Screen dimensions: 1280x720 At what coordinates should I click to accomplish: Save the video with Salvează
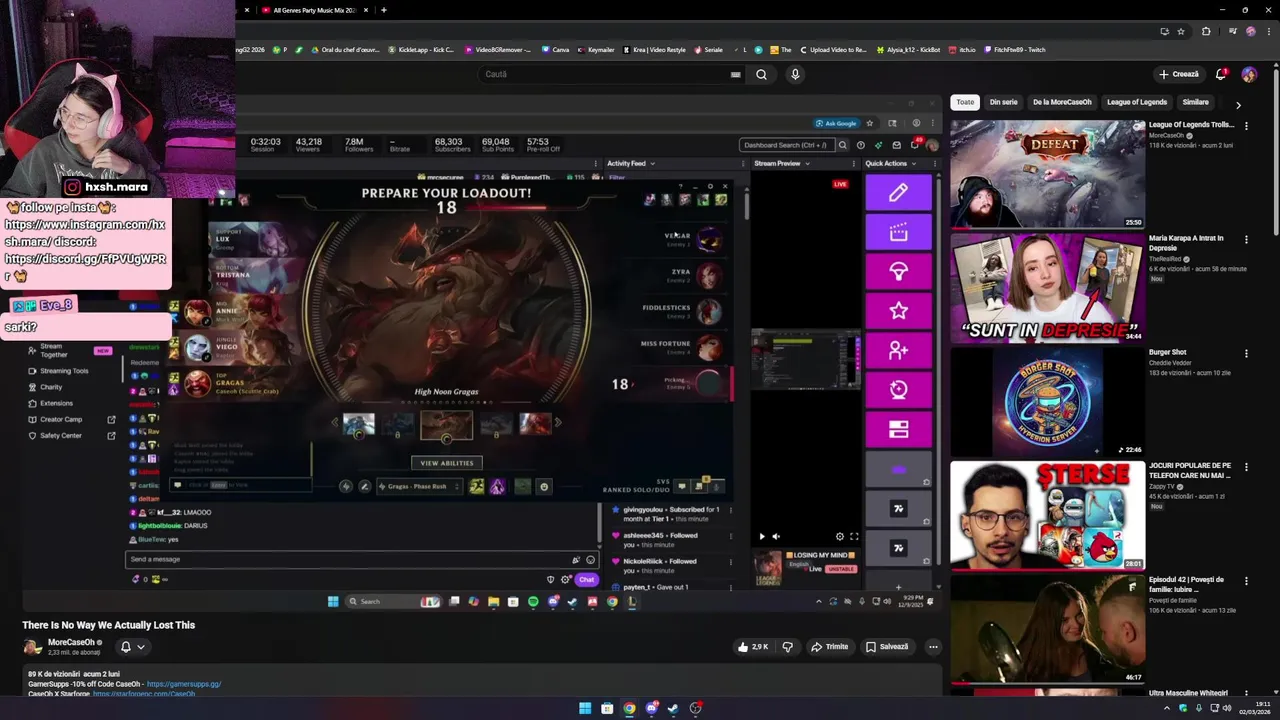pyautogui.click(x=887, y=647)
